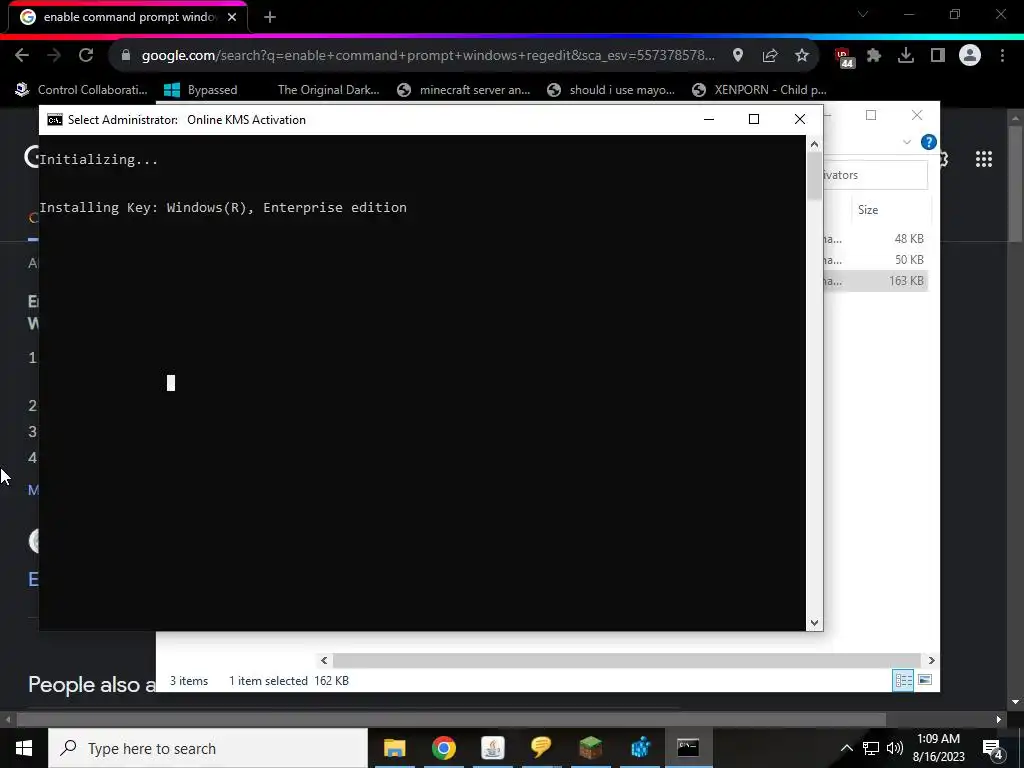Click File Explorer search box
The image size is (1024, 768).
coord(875,175)
